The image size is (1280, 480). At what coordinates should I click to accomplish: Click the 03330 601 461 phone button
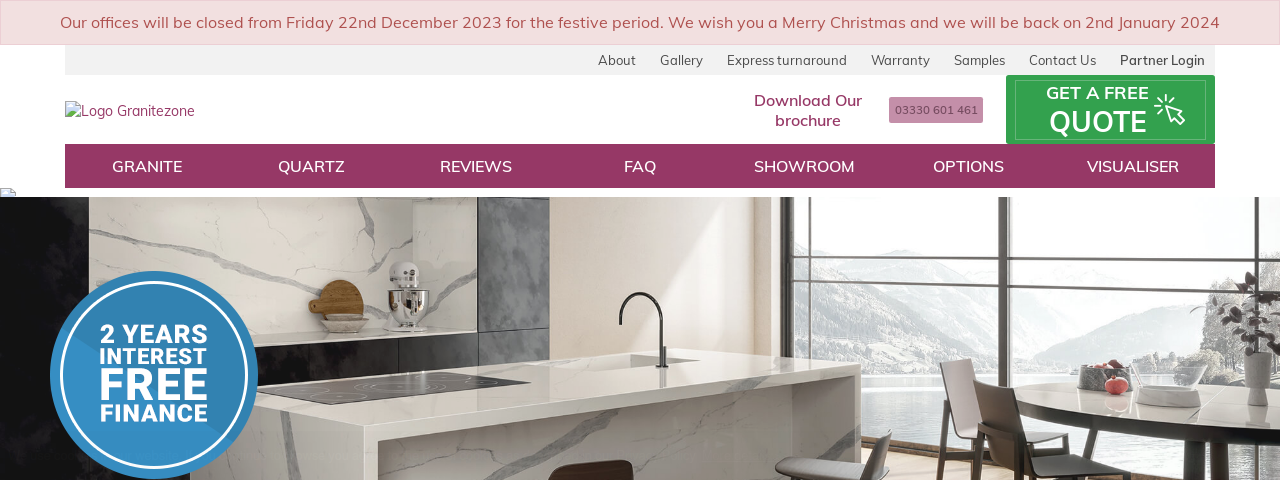pyautogui.click(x=936, y=110)
